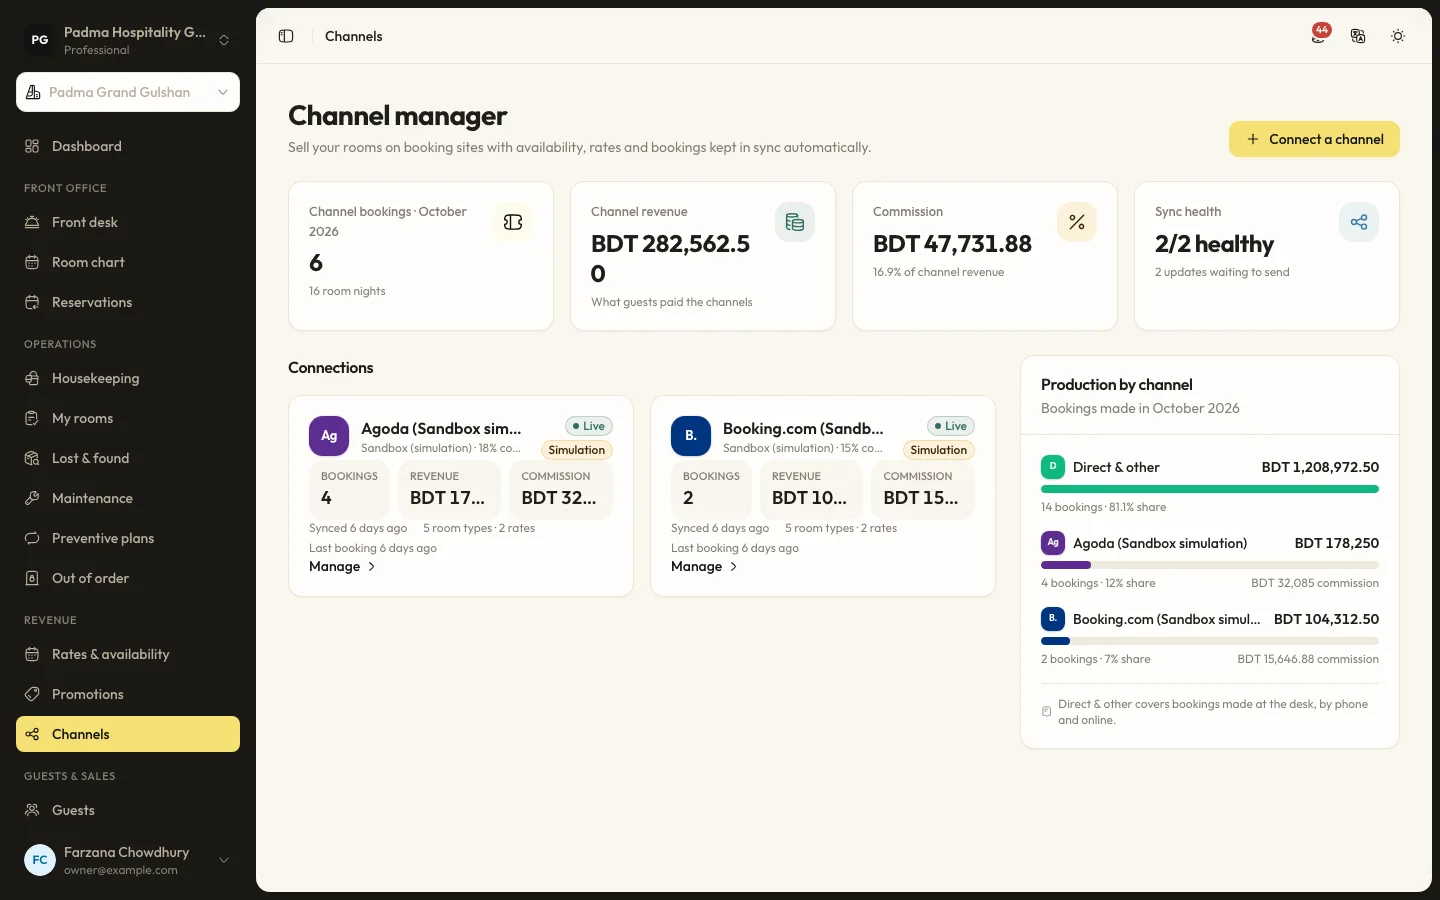Click the FC user avatar
The image size is (1440, 900).
(40, 860)
